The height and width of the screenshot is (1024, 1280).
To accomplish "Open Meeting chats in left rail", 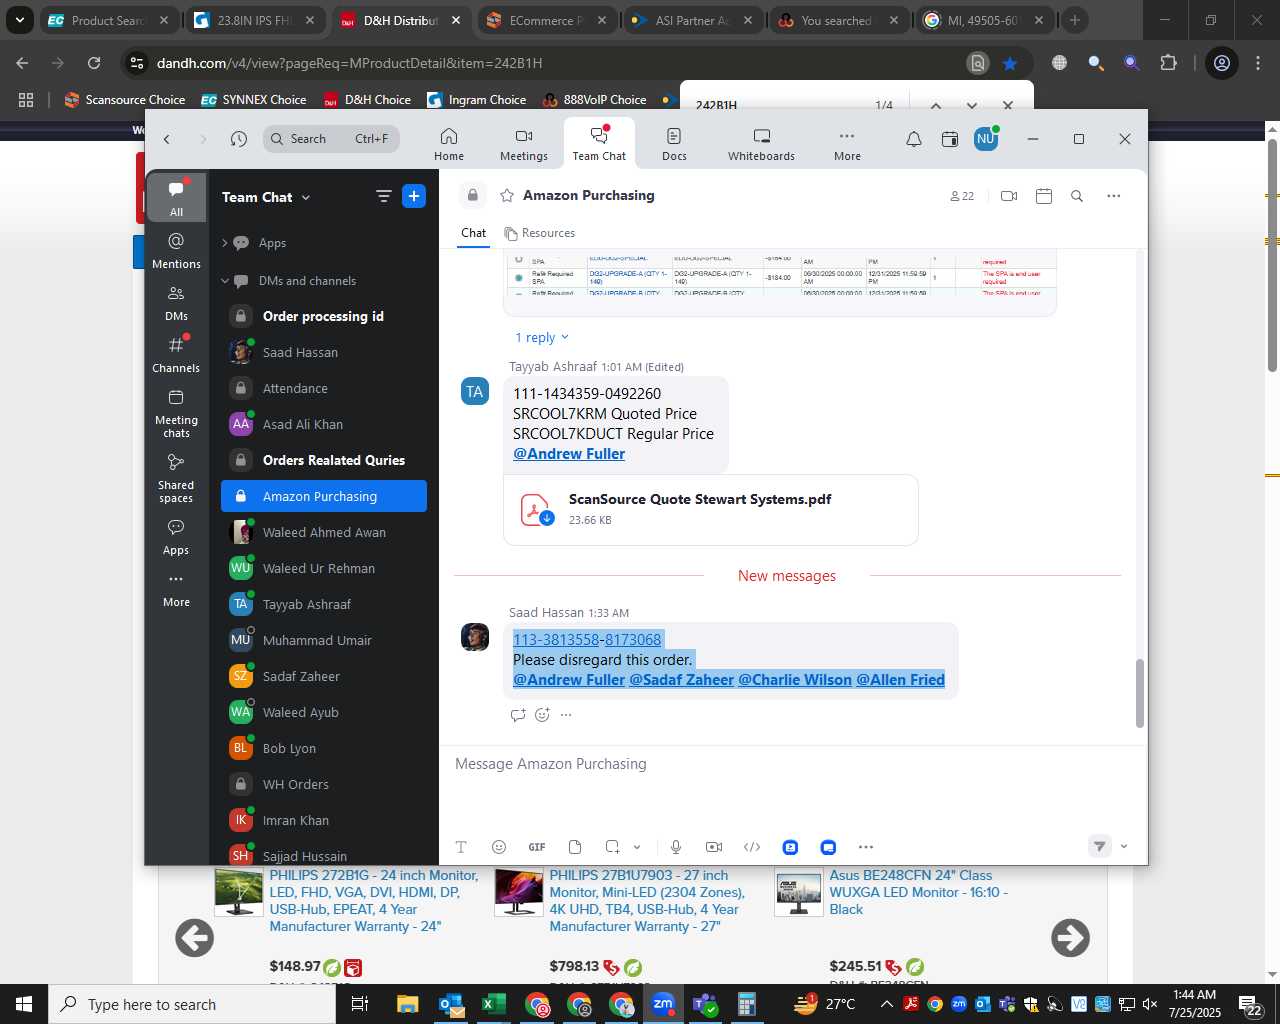I will tap(176, 413).
